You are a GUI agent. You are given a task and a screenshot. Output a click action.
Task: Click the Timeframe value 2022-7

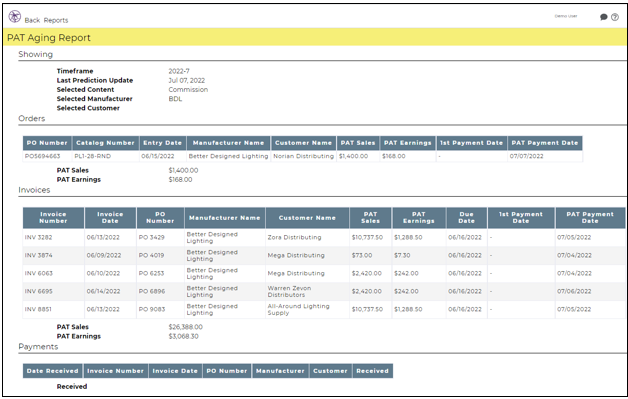(179, 71)
